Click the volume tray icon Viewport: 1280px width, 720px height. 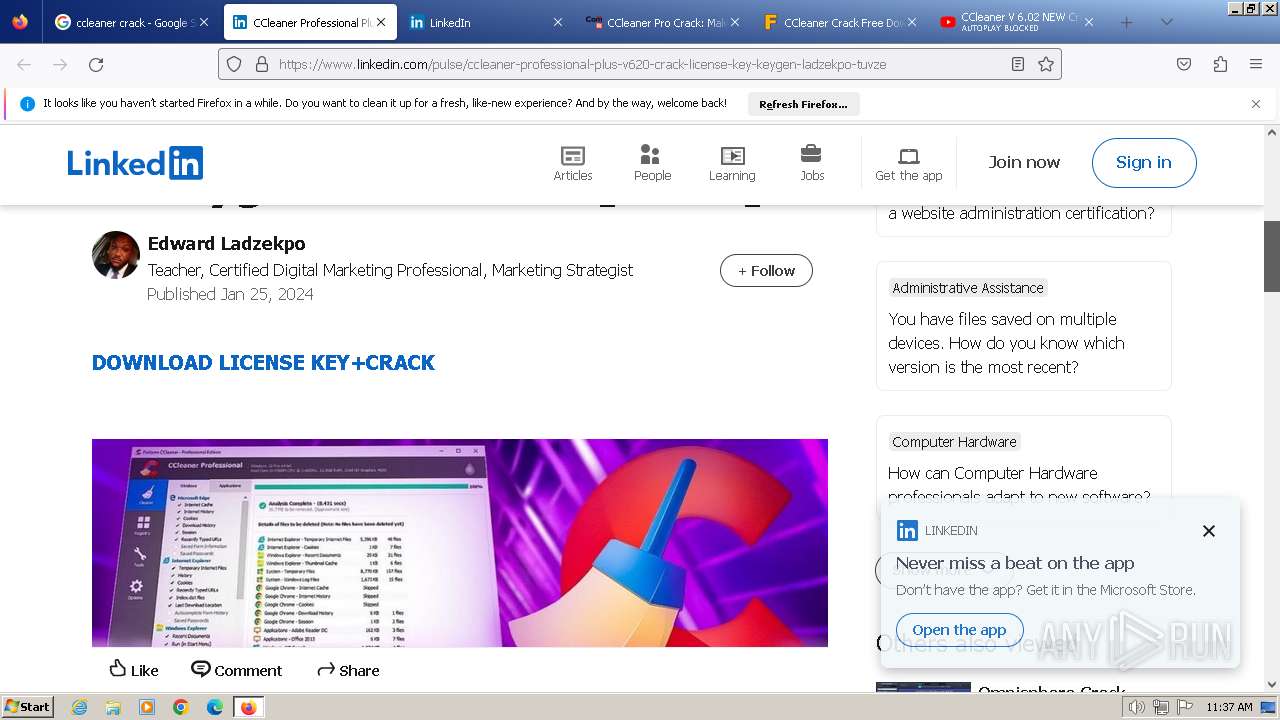click(x=1137, y=707)
